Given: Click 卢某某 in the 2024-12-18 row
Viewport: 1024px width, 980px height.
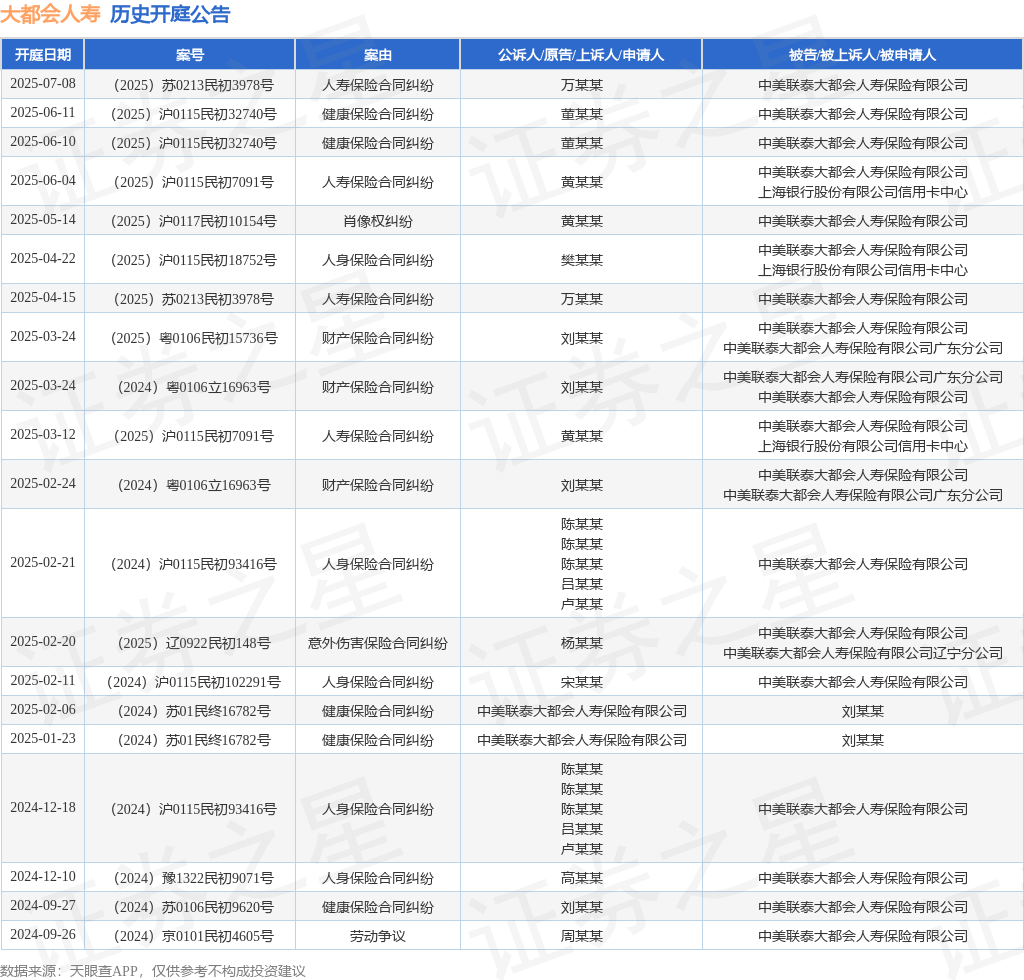Looking at the screenshot, I should coord(581,849).
